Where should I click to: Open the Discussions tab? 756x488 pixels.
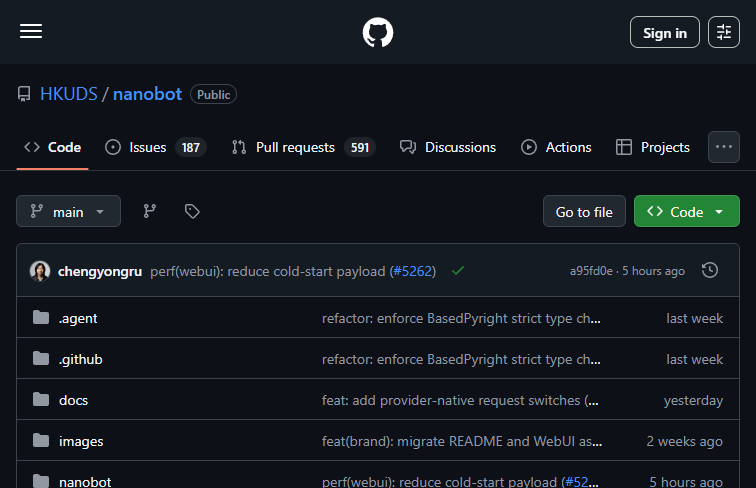coord(448,148)
